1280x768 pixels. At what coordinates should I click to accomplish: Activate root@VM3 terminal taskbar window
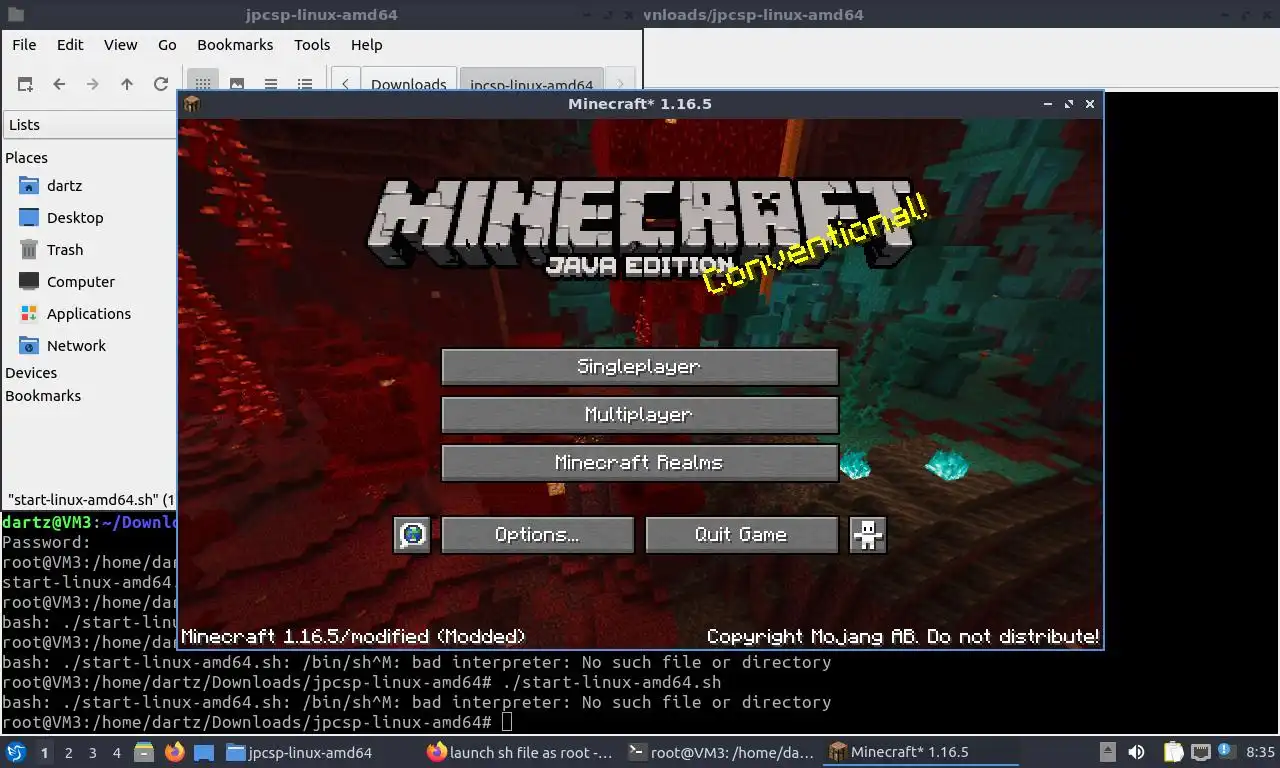(x=721, y=752)
